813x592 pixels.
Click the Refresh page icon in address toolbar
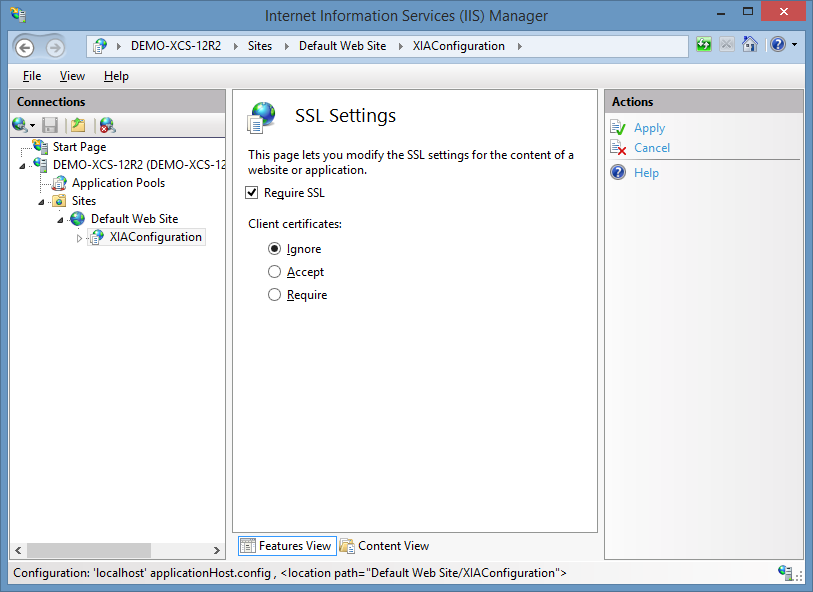point(704,45)
